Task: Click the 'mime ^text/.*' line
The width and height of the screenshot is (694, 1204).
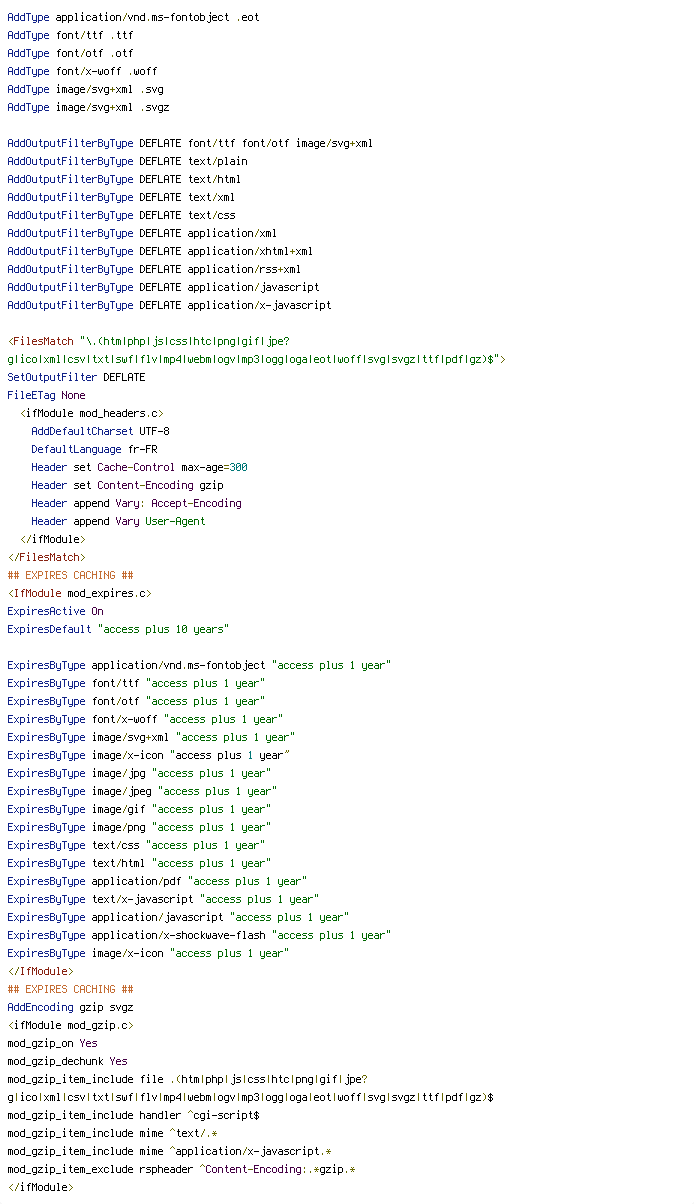Action: coord(112,1133)
